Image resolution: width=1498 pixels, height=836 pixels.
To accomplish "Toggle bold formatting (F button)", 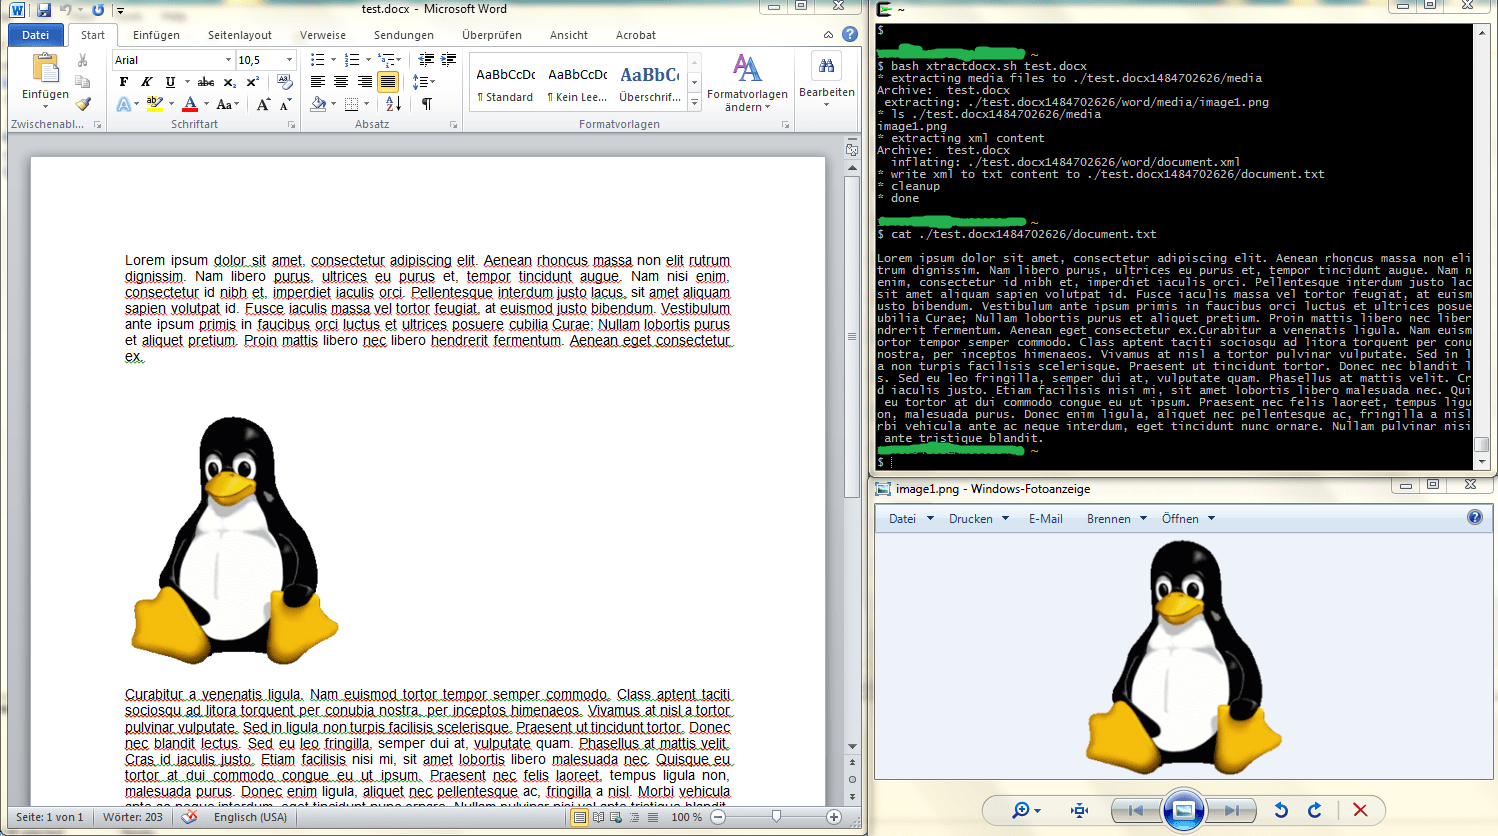I will (x=123, y=82).
